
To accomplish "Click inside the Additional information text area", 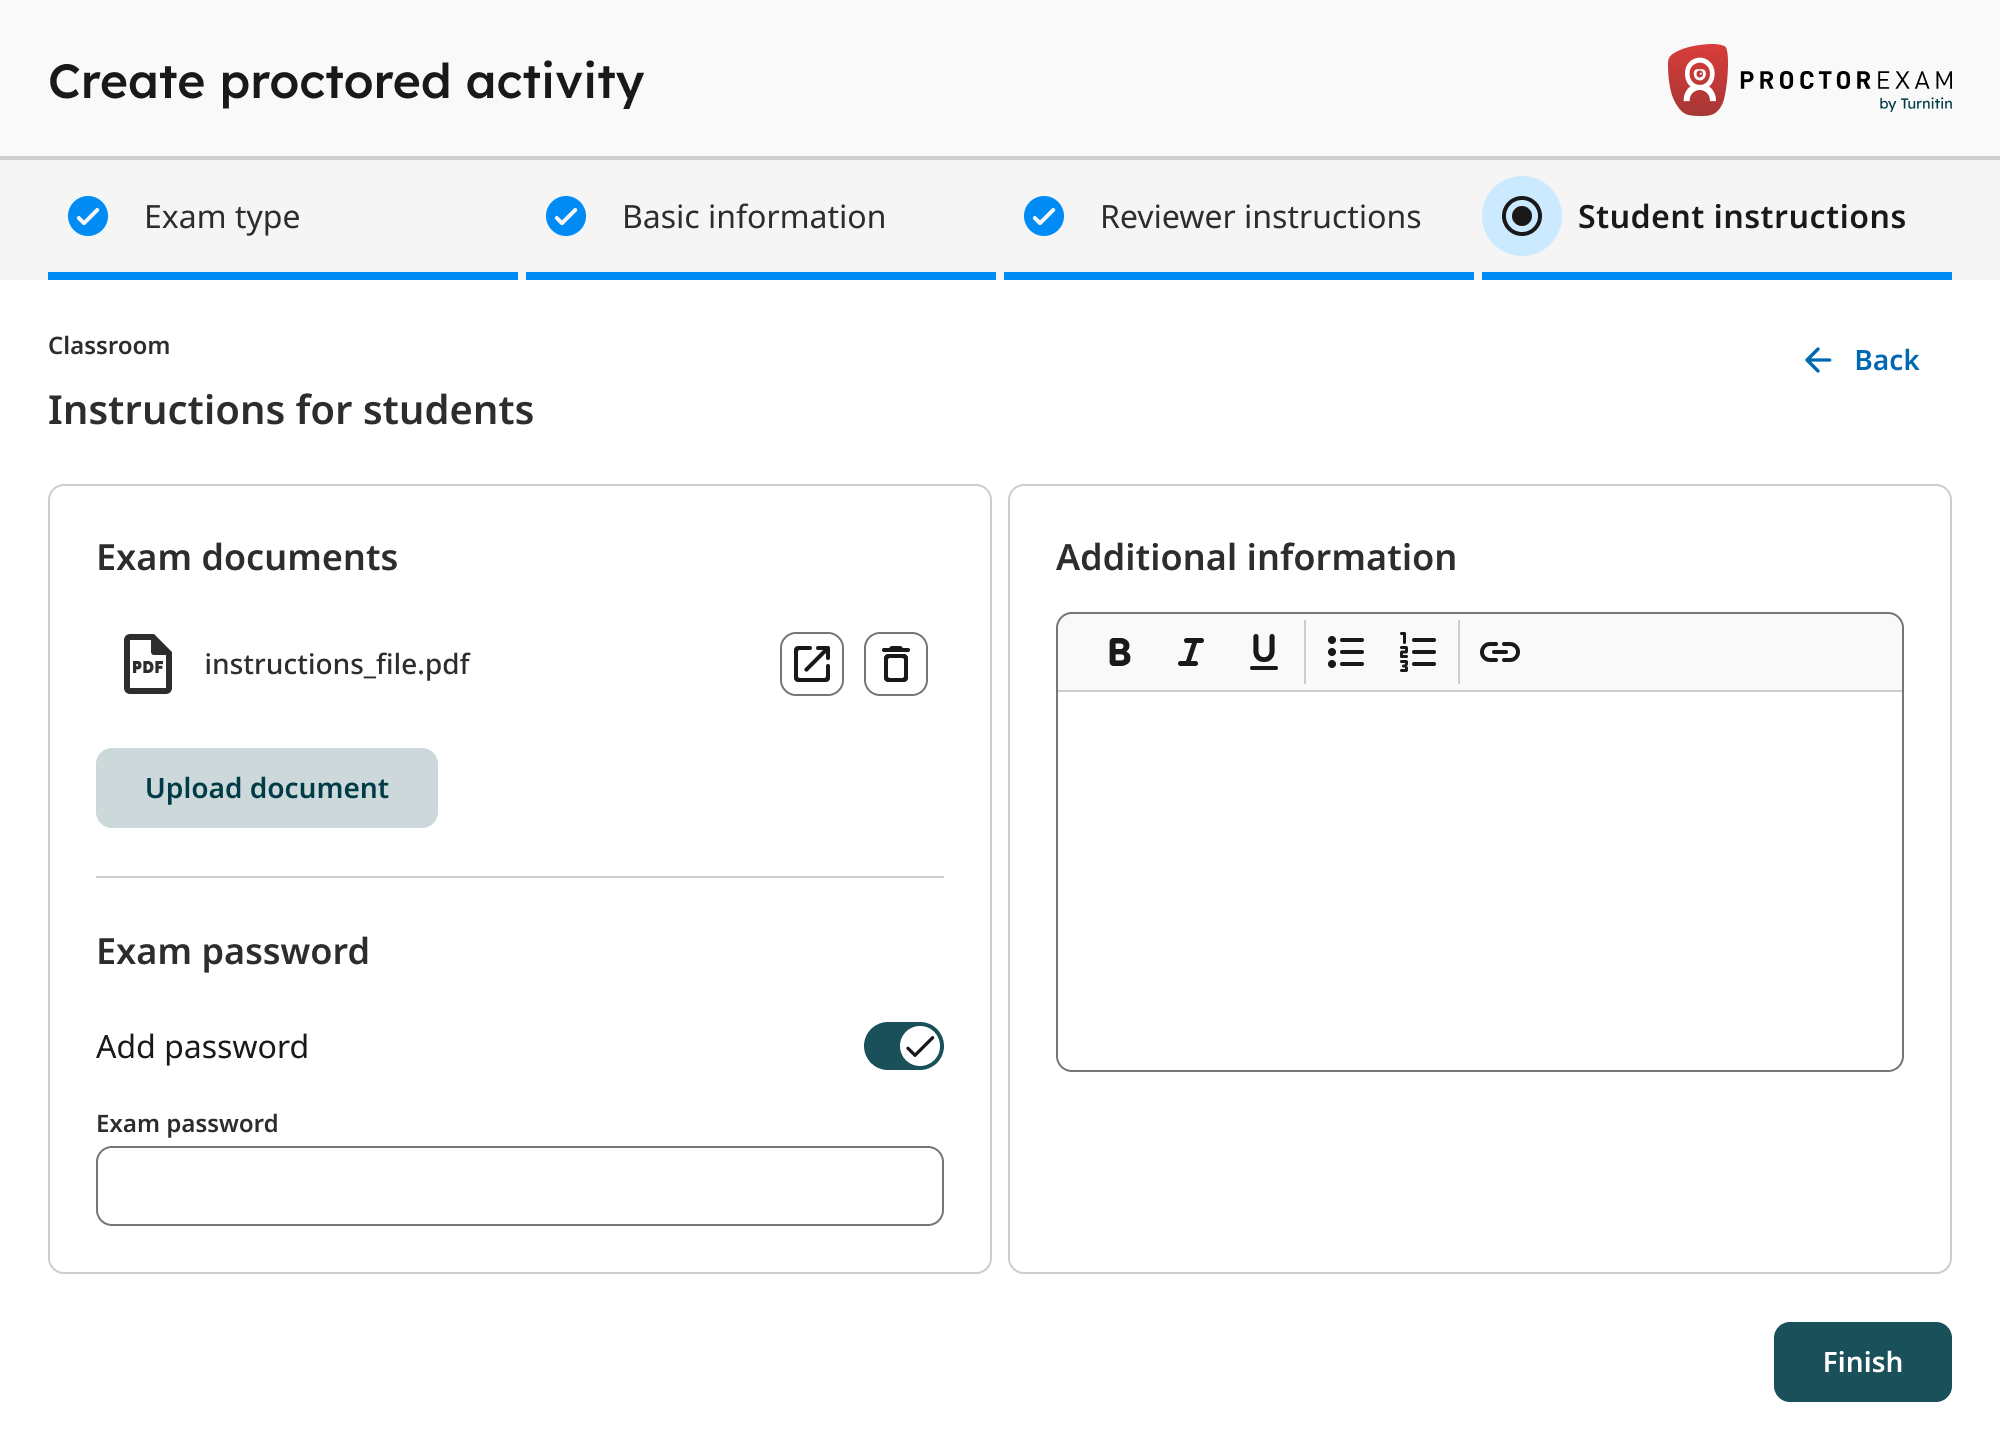I will (1479, 880).
